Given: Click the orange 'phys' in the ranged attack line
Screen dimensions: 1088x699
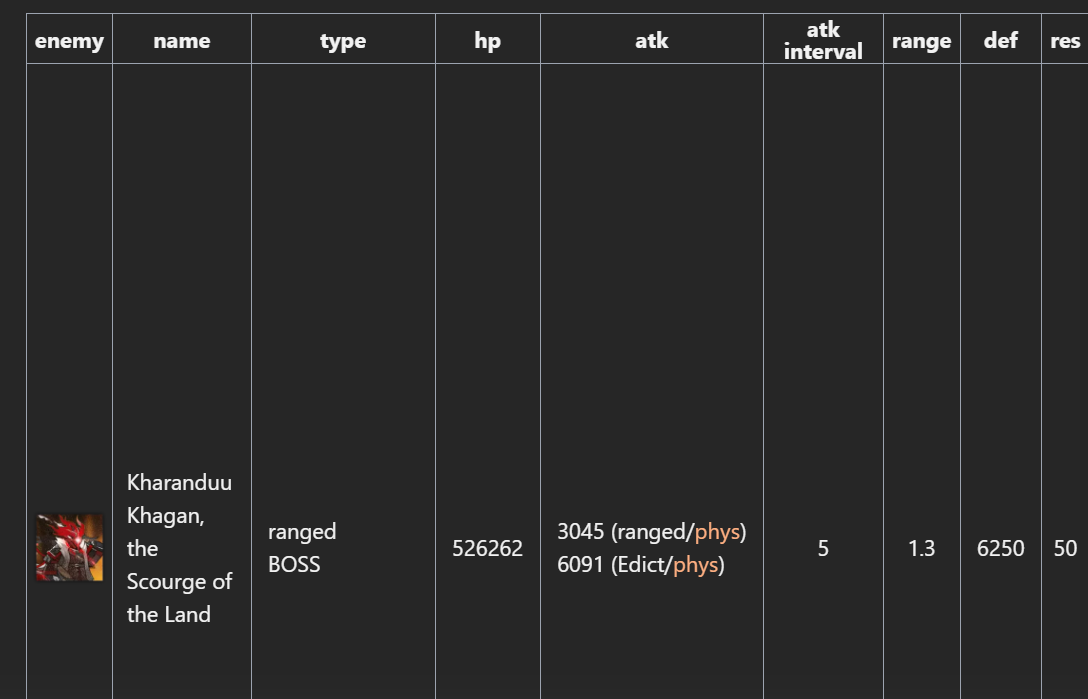Looking at the screenshot, I should [x=717, y=532].
